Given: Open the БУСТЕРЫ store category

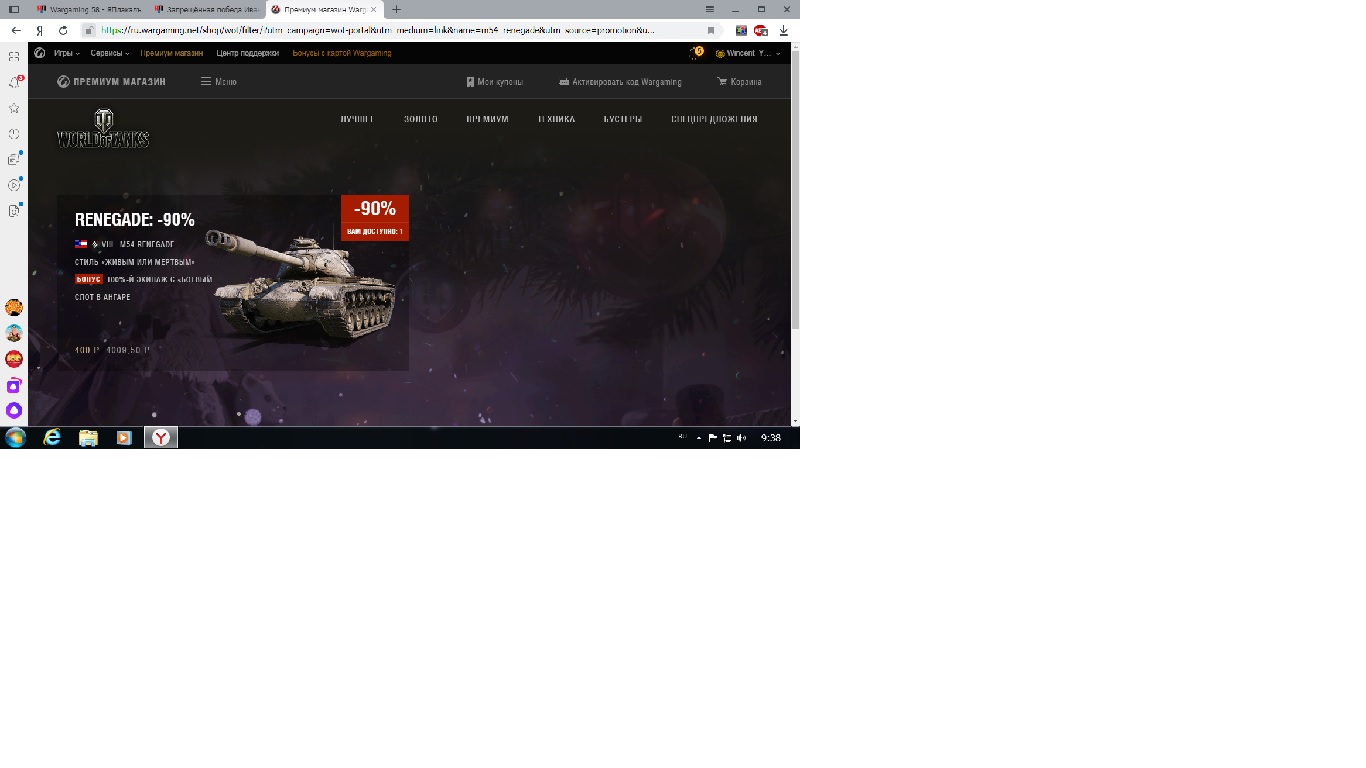Looking at the screenshot, I should point(623,119).
